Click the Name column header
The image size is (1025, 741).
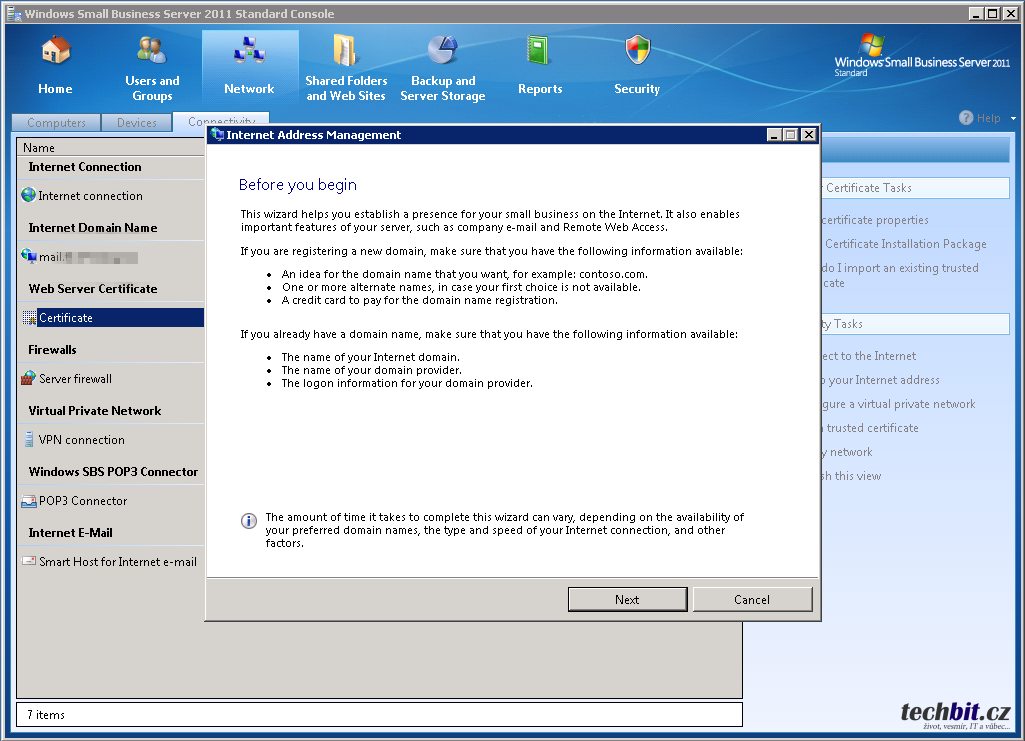tap(39, 148)
